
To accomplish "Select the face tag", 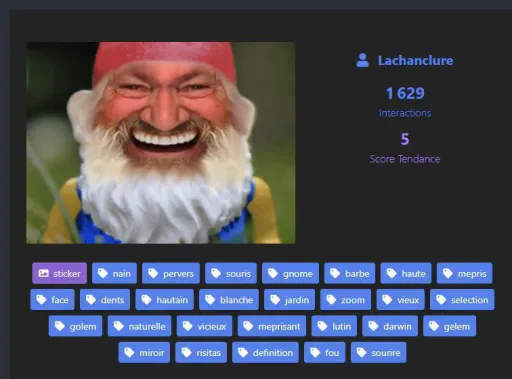I will [x=52, y=300].
